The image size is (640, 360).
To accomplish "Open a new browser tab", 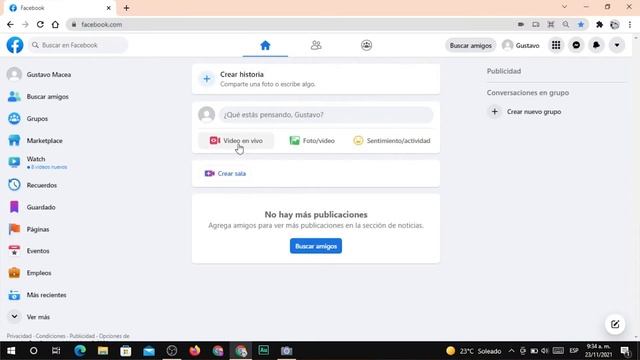I will pyautogui.click(x=127, y=8).
